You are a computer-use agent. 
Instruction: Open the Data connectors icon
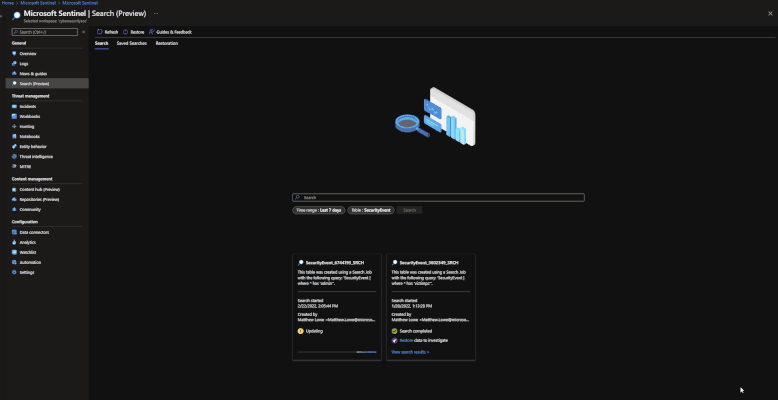click(14, 232)
